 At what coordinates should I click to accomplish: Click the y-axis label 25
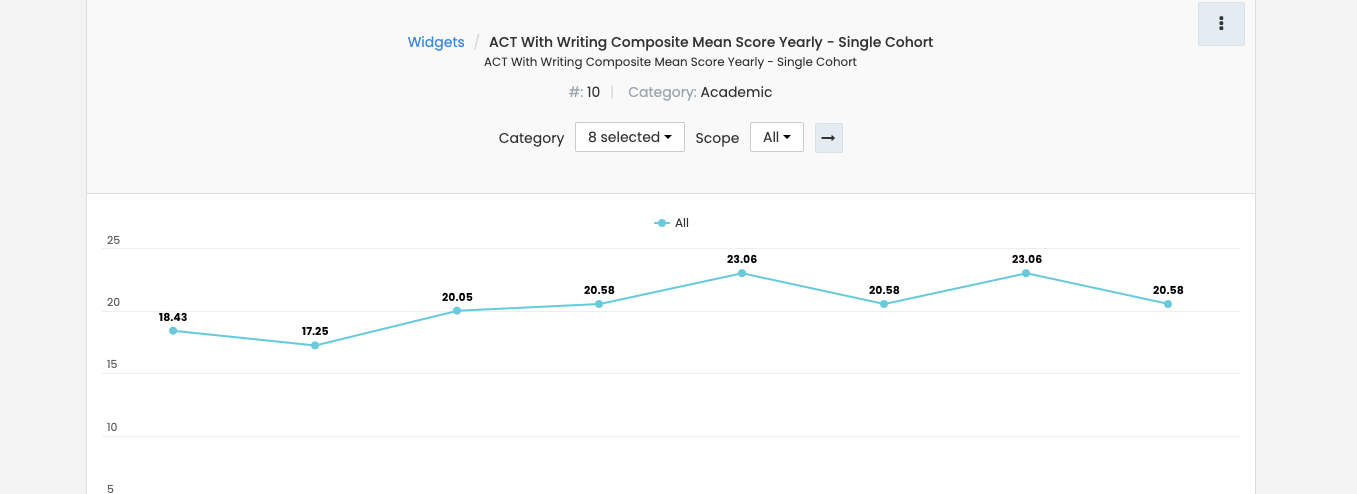(x=113, y=240)
